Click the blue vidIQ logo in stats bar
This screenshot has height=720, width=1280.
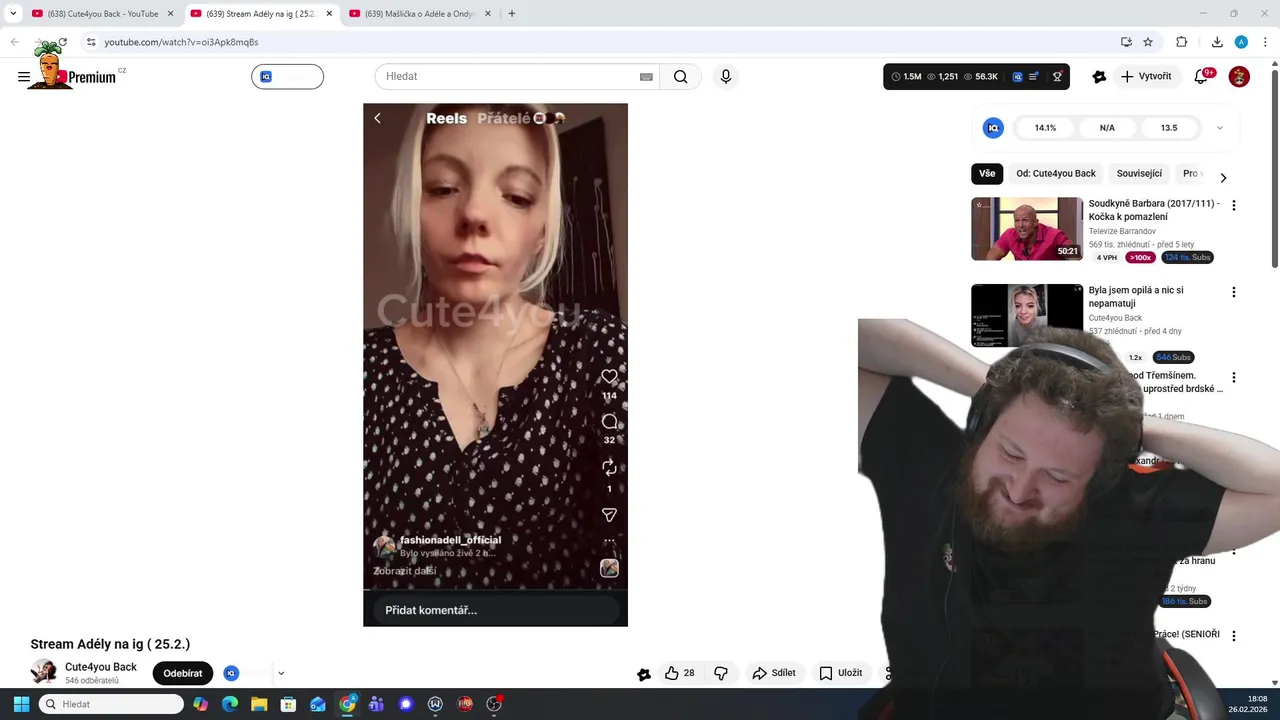tap(1017, 76)
